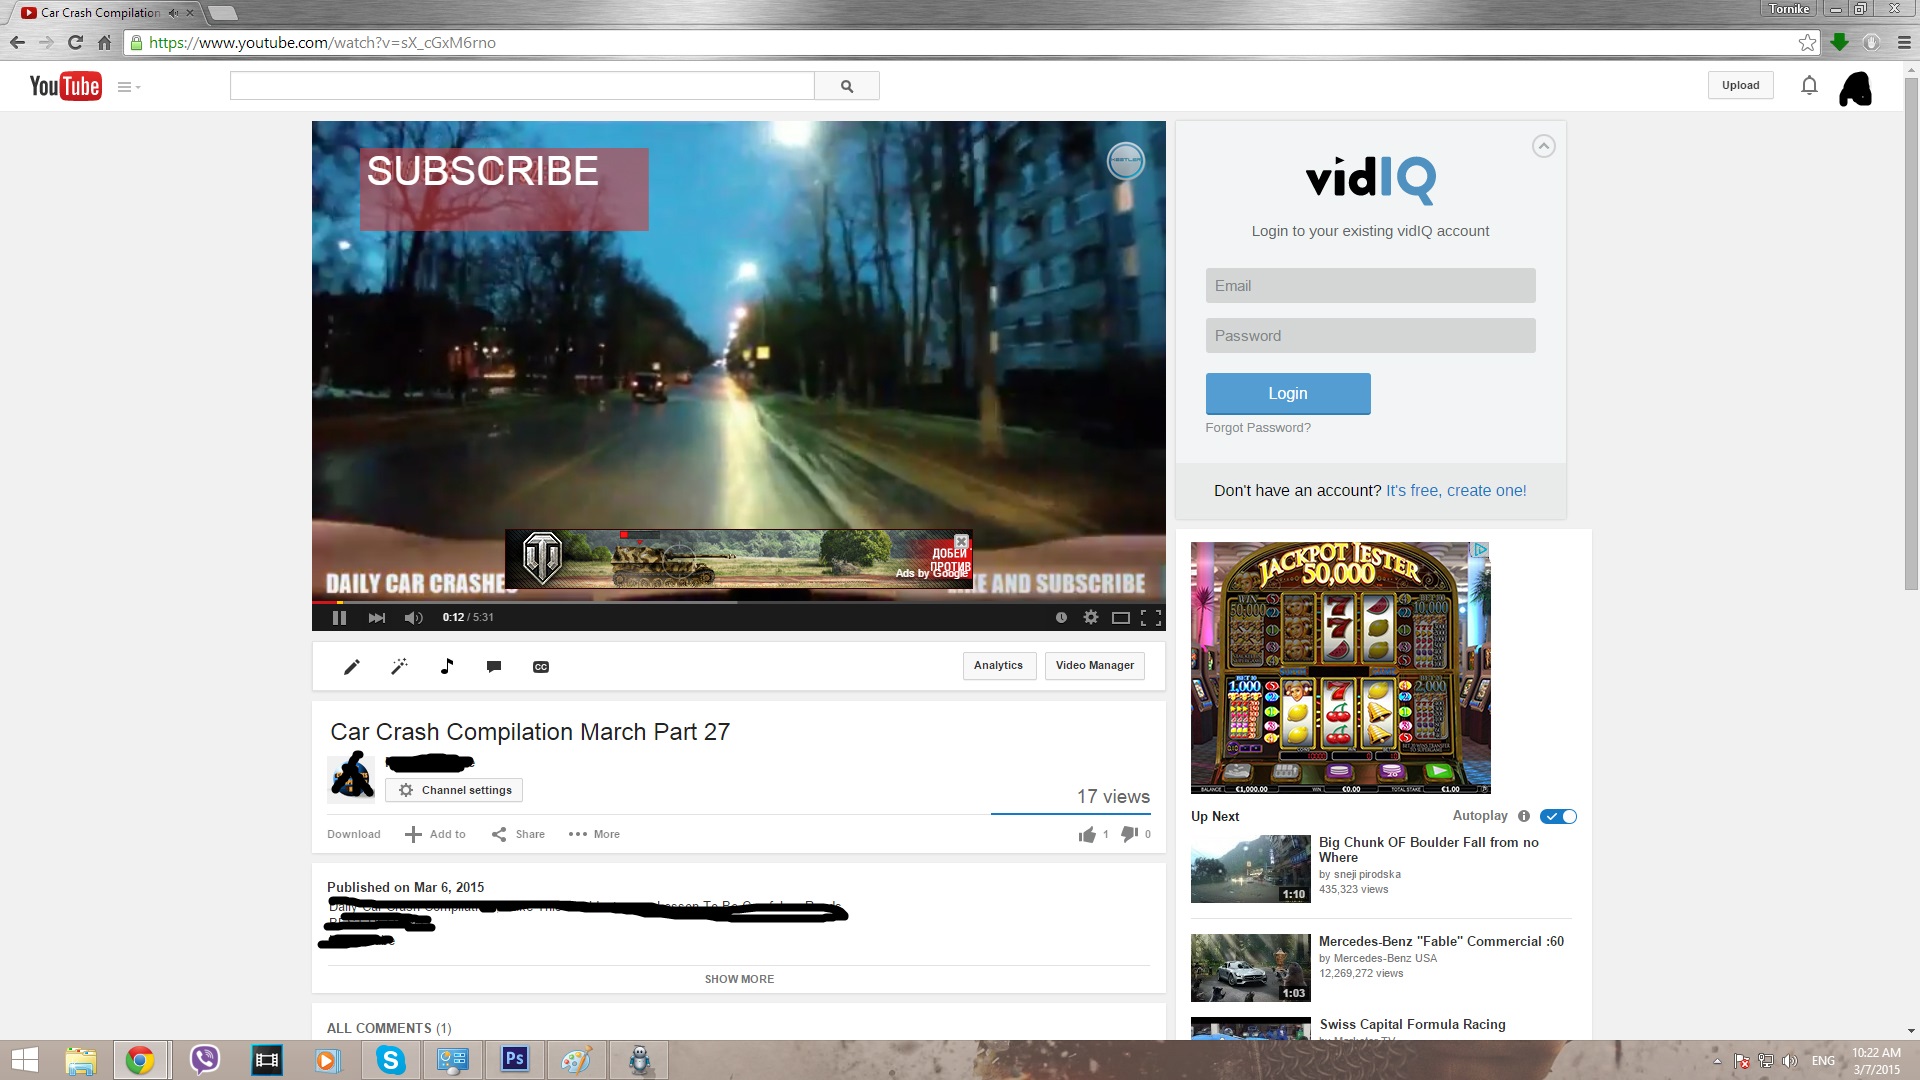
Task: Open magic wand enhancements tool
Action: [x=399, y=667]
